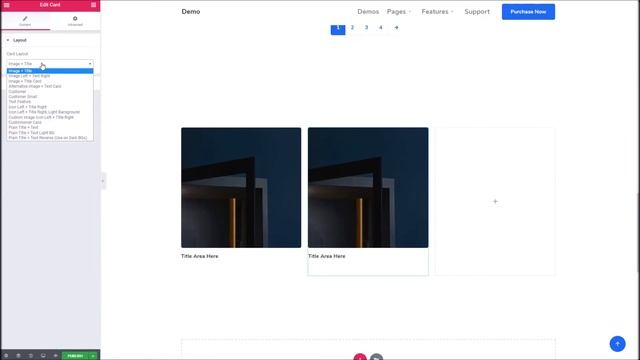Click second card 'Title Area Here' text
Viewport: 640px width, 360px height.
coord(327,256)
